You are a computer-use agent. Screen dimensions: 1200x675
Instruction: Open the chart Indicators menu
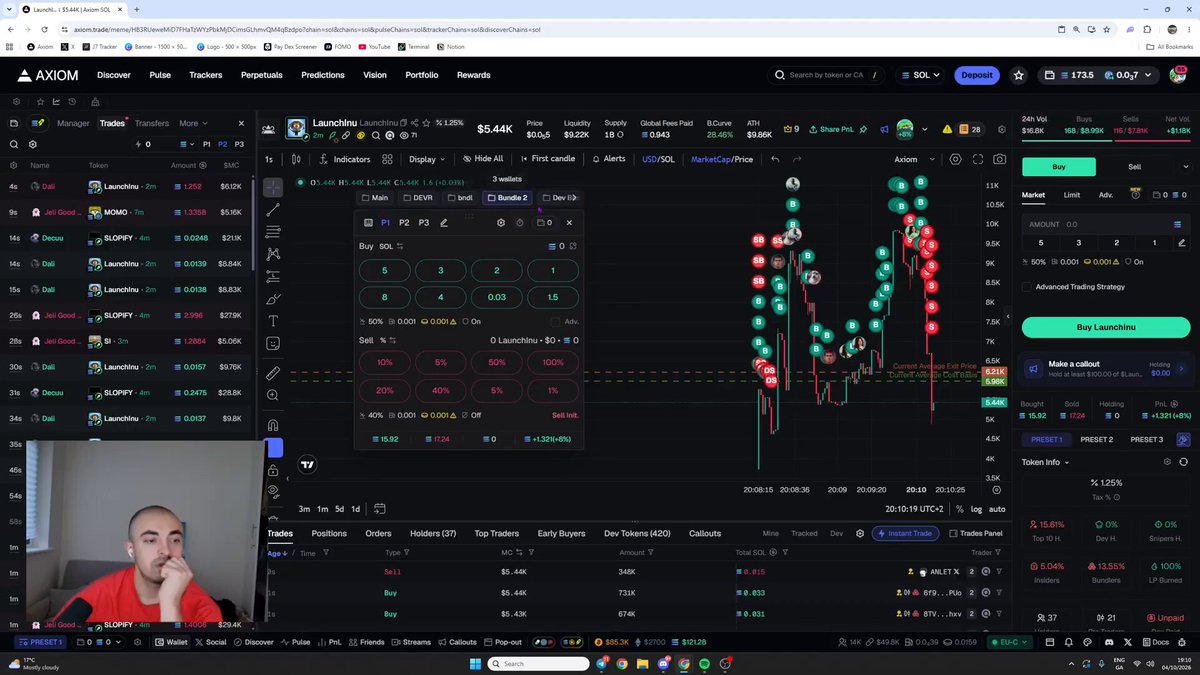tap(344, 159)
